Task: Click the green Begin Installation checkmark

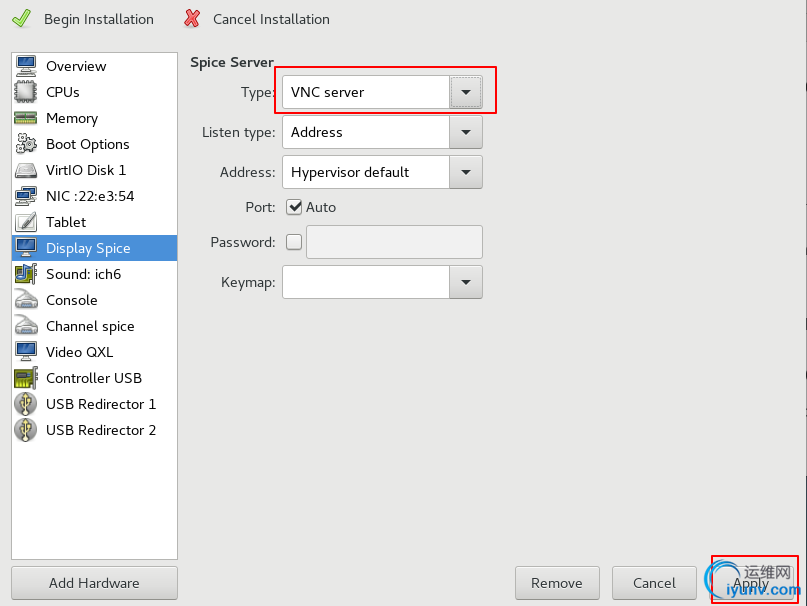Action: coord(21,19)
